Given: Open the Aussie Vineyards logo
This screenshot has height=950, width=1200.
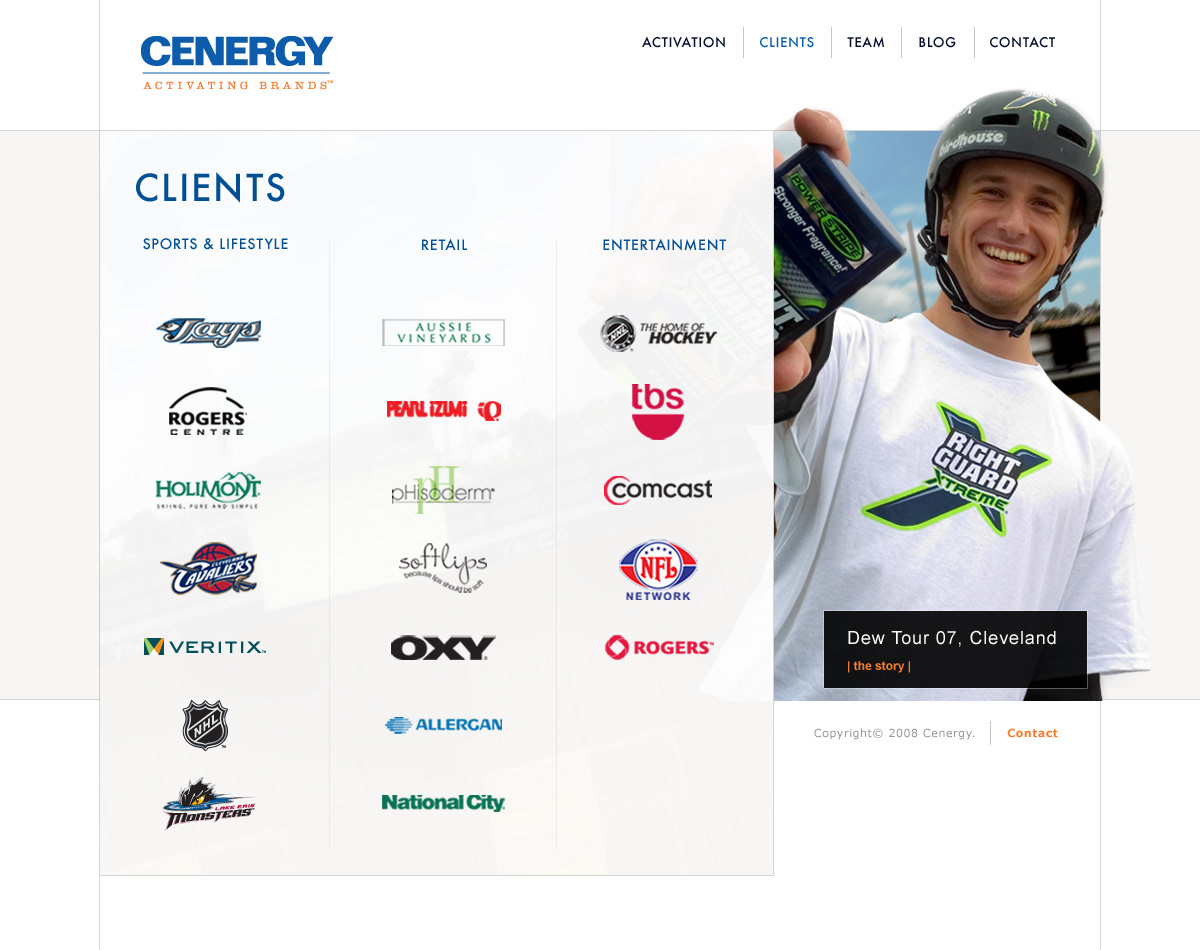Looking at the screenshot, I should click(443, 332).
